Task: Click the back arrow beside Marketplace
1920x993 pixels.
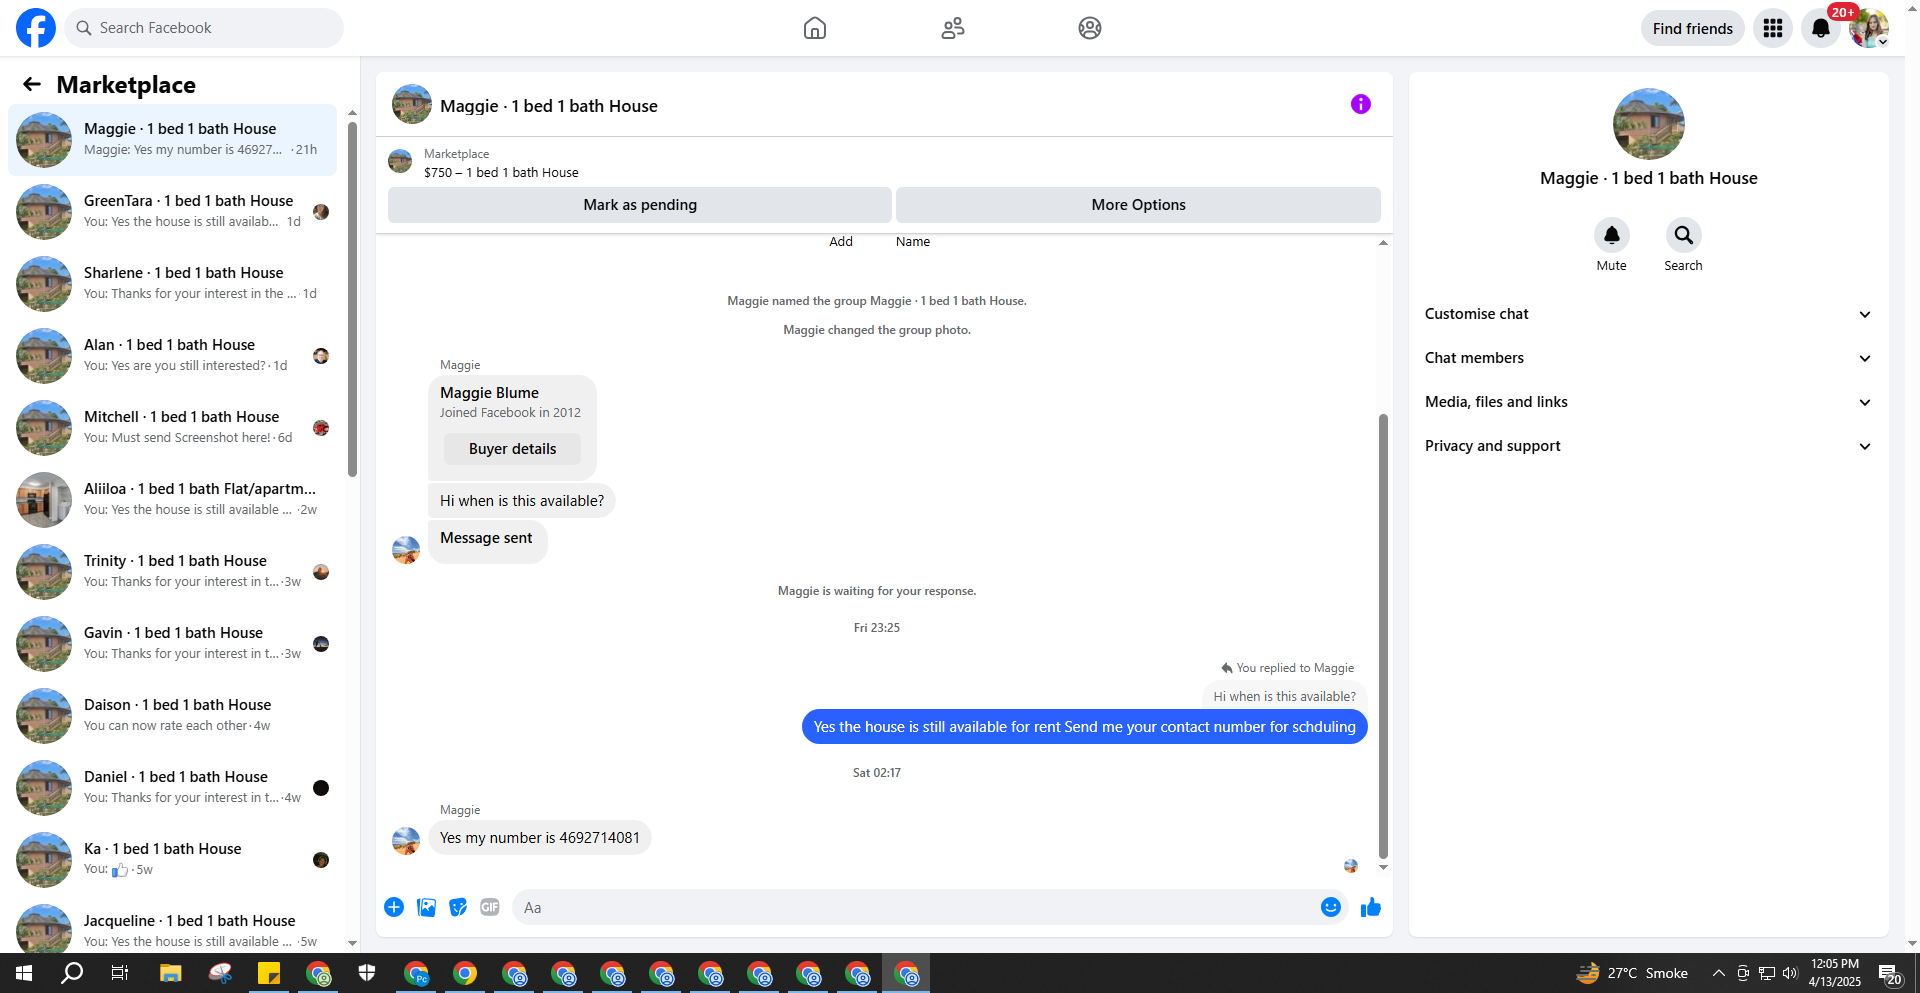Action: [32, 84]
